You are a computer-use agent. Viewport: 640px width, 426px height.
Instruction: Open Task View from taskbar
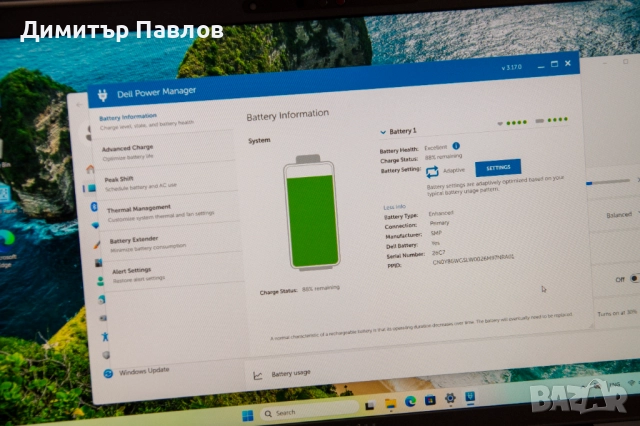click(x=370, y=405)
